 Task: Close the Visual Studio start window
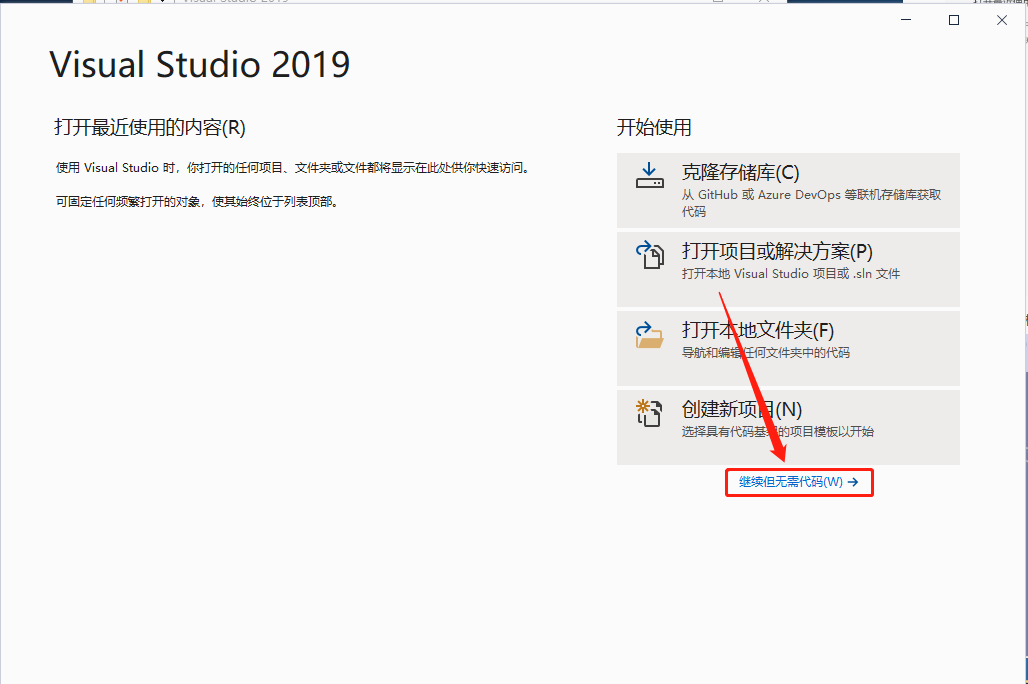coord(1002,20)
